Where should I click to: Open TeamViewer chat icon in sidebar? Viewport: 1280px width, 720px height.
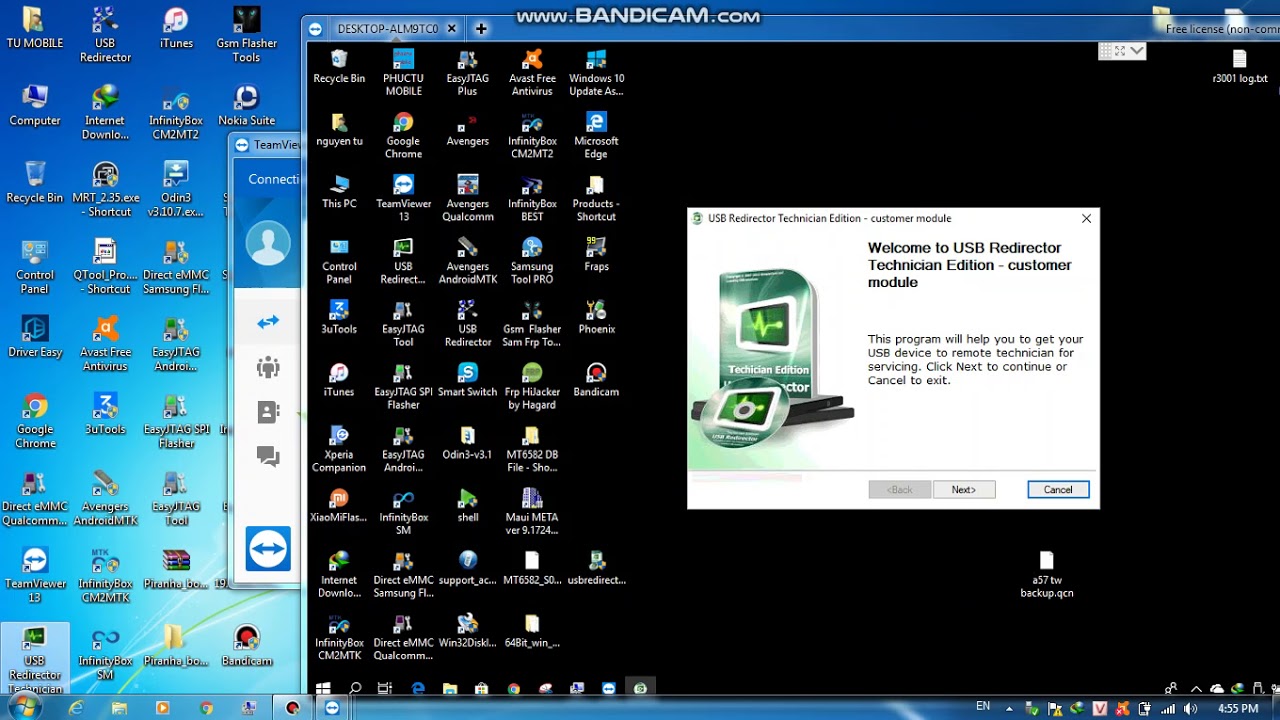pos(268,456)
